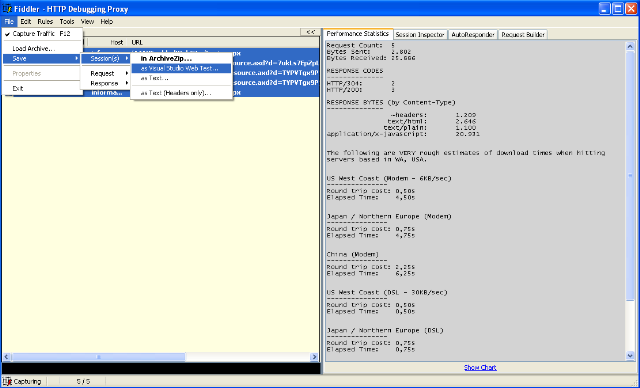Click the 'RESPONSE CODES' heading text
Image resolution: width=640 pixels, height=388 pixels.
(355, 71)
